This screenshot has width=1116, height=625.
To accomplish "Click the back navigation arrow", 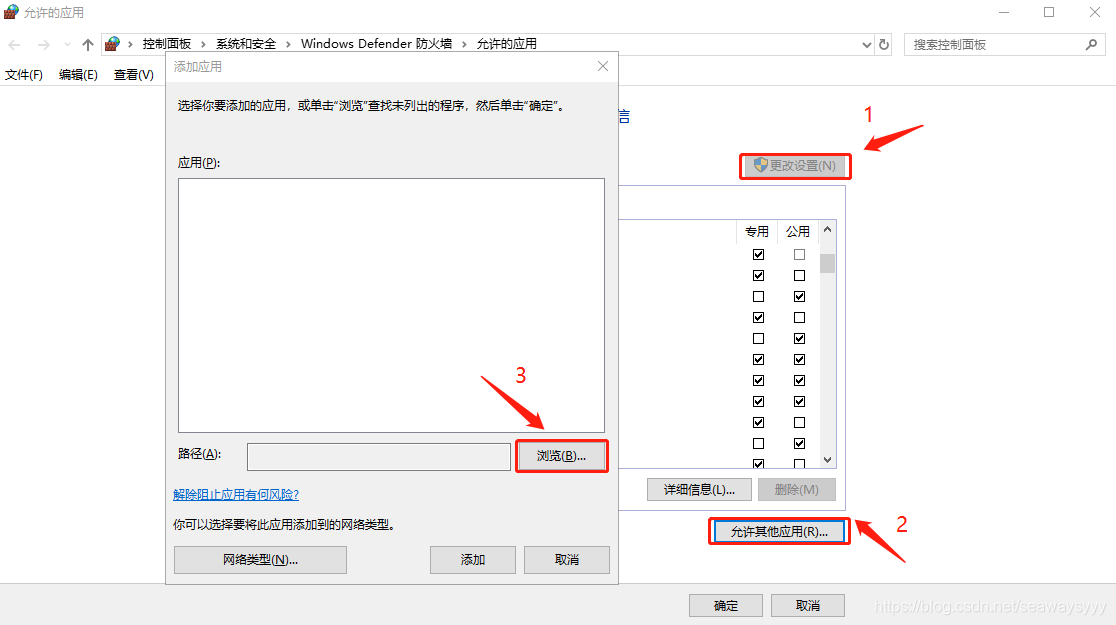I will click(14, 44).
